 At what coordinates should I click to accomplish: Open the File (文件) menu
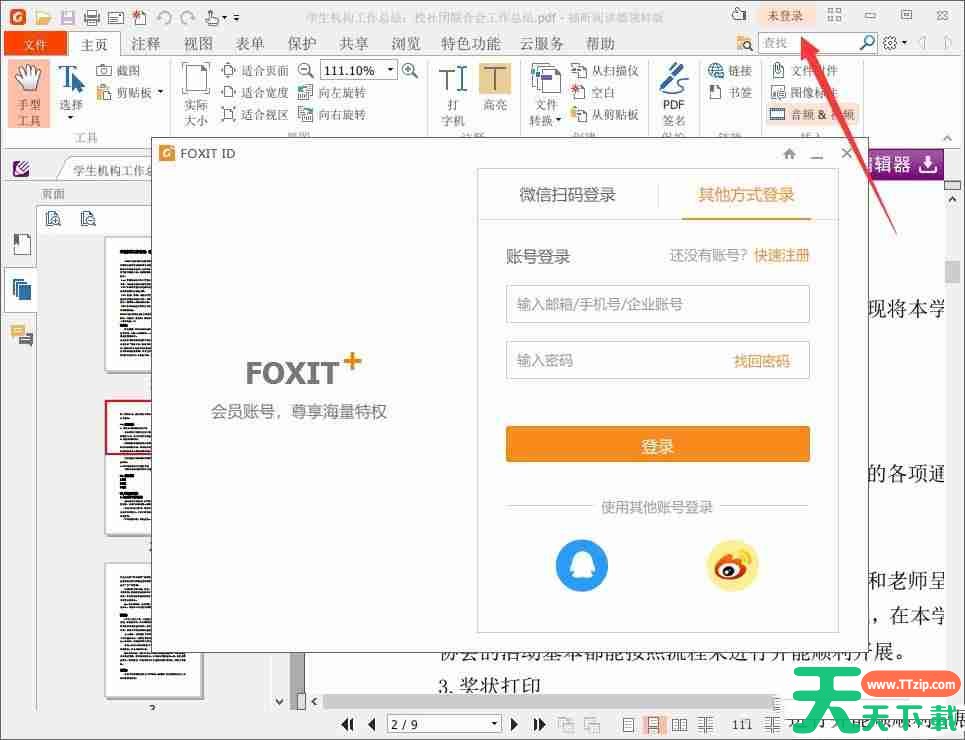(35, 44)
